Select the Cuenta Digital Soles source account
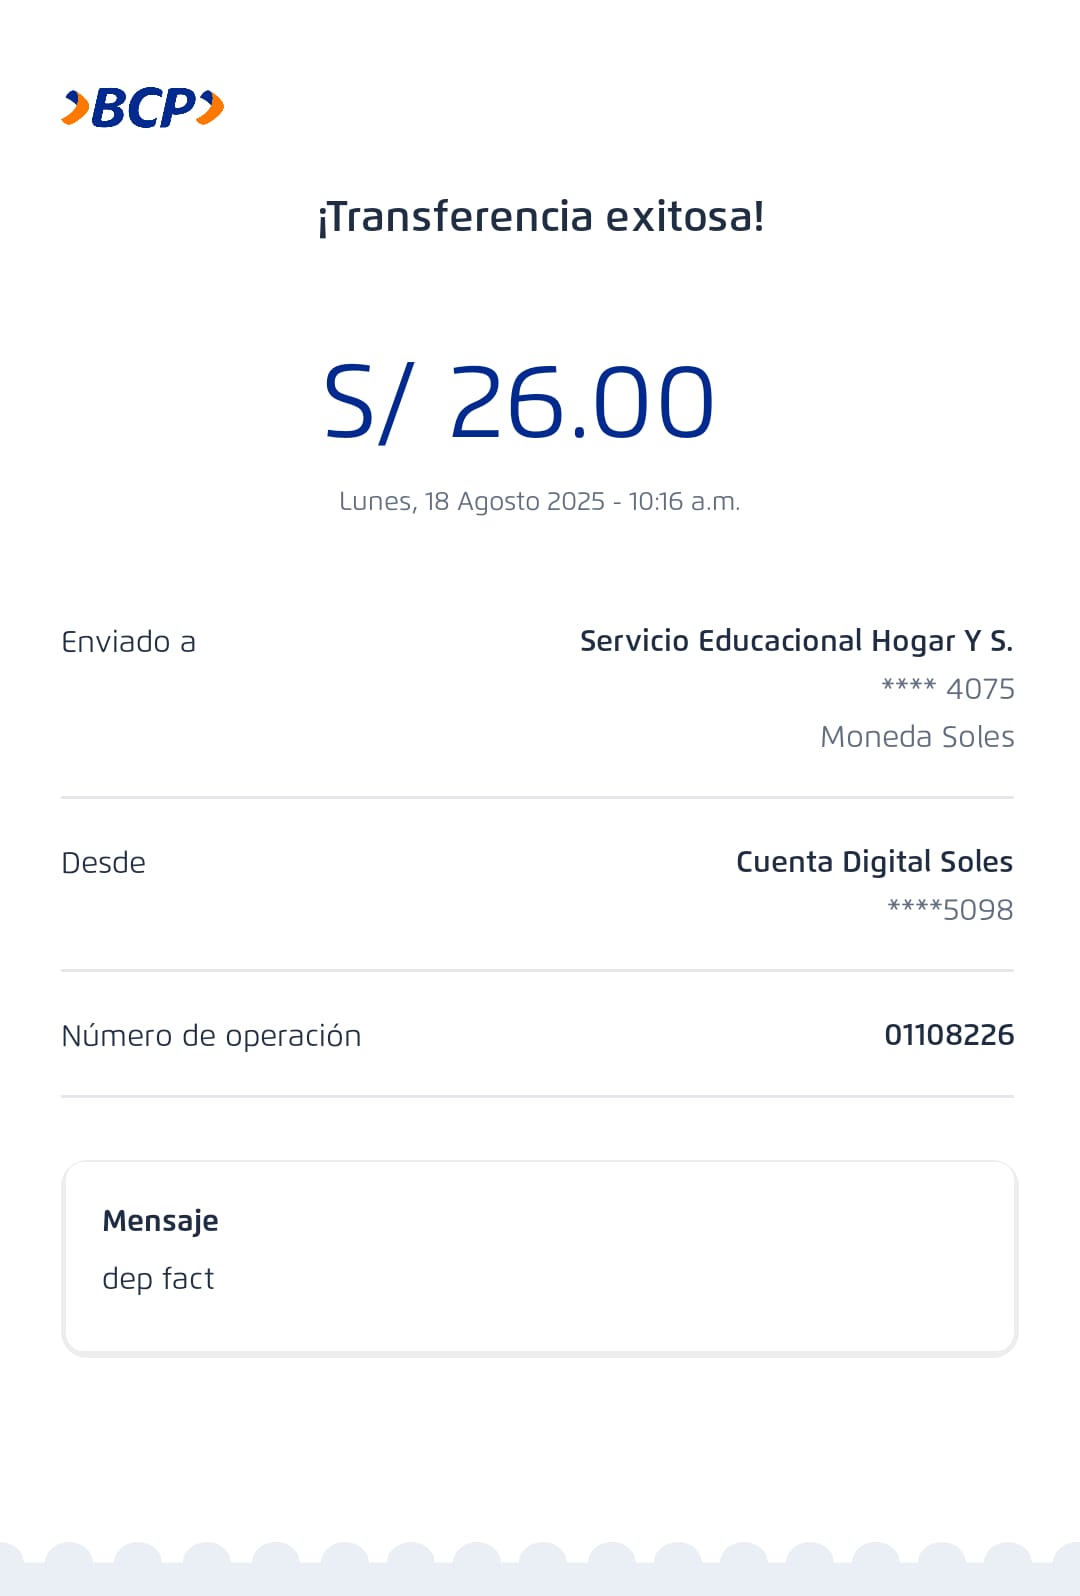The image size is (1080, 1596). 874,862
